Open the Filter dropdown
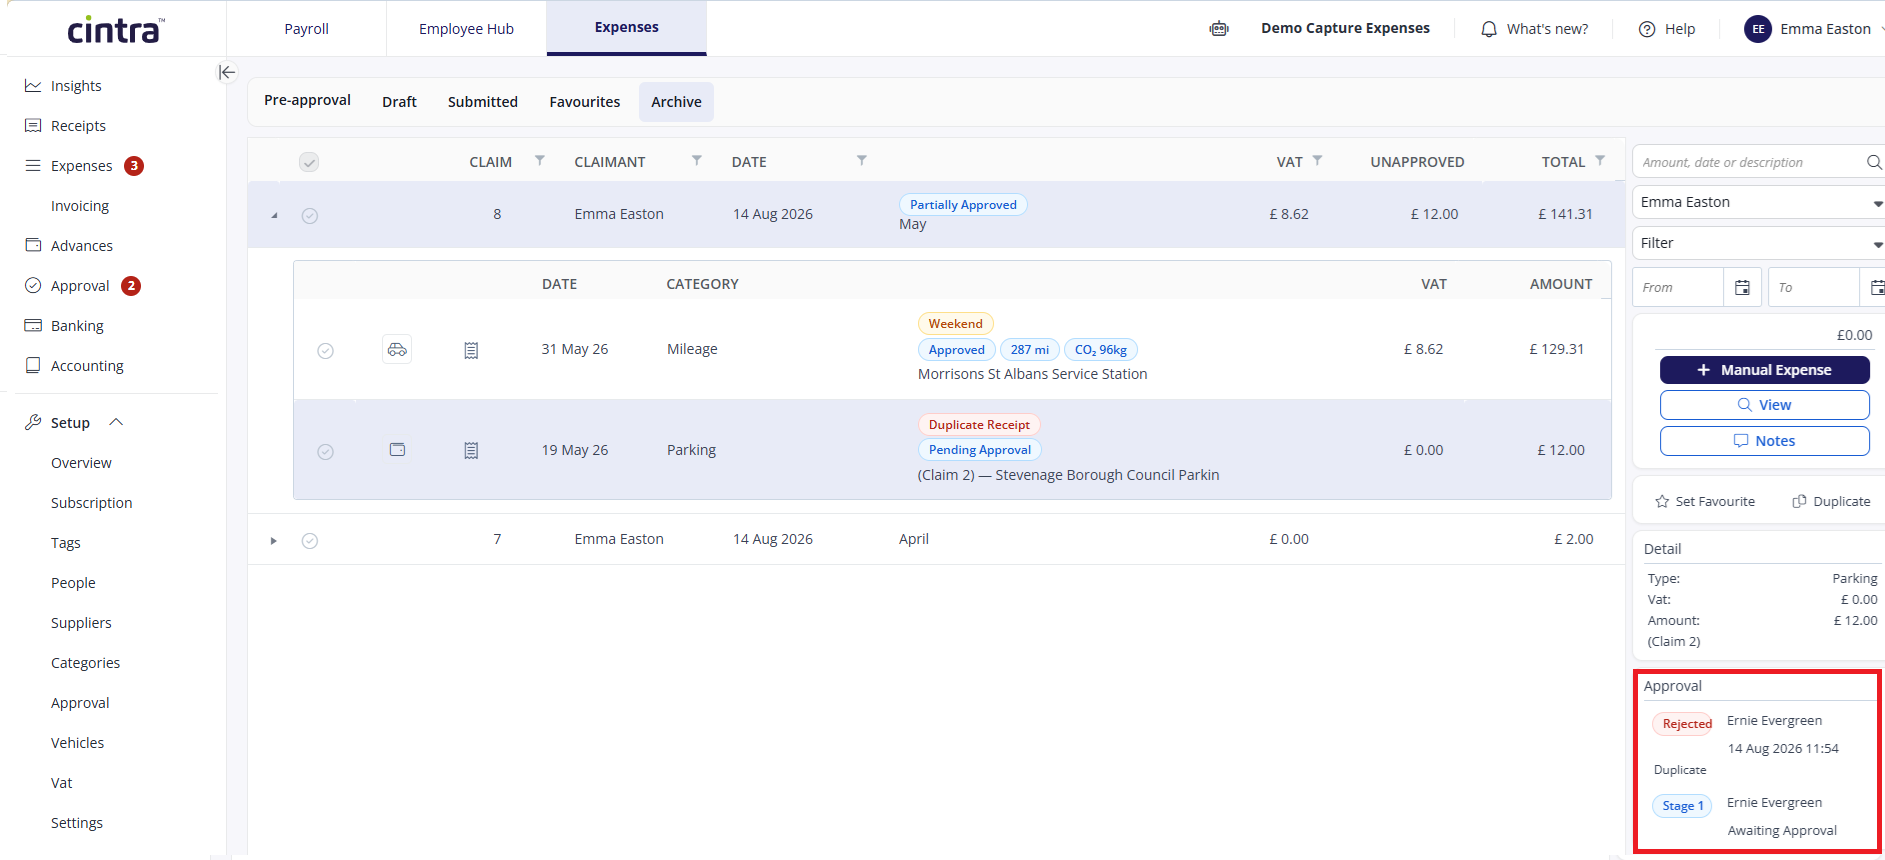Screen dimensions: 1885x860 (1758, 243)
